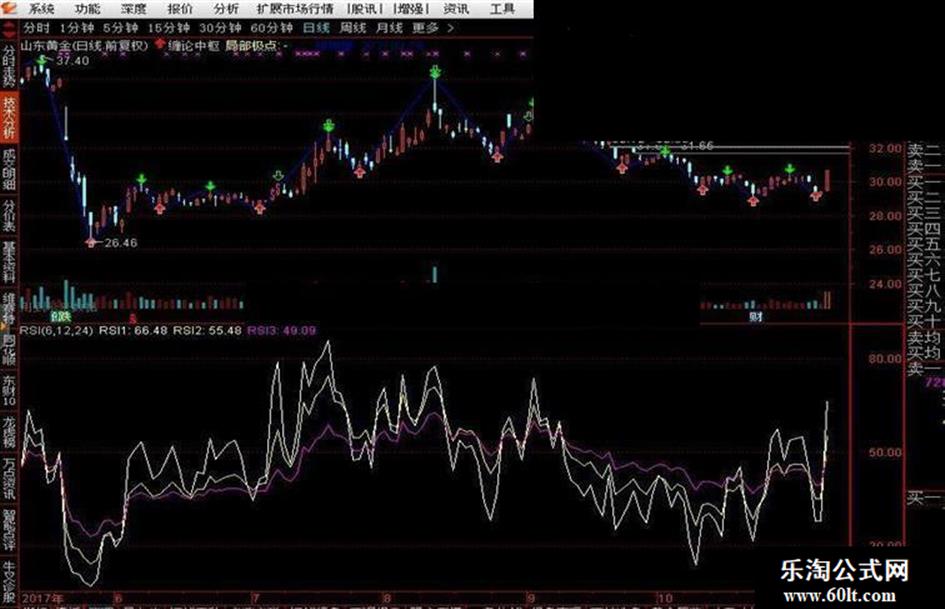The image size is (945, 609).
Task: Click the green down arrow at 37.40 peak
Action: tap(42, 62)
